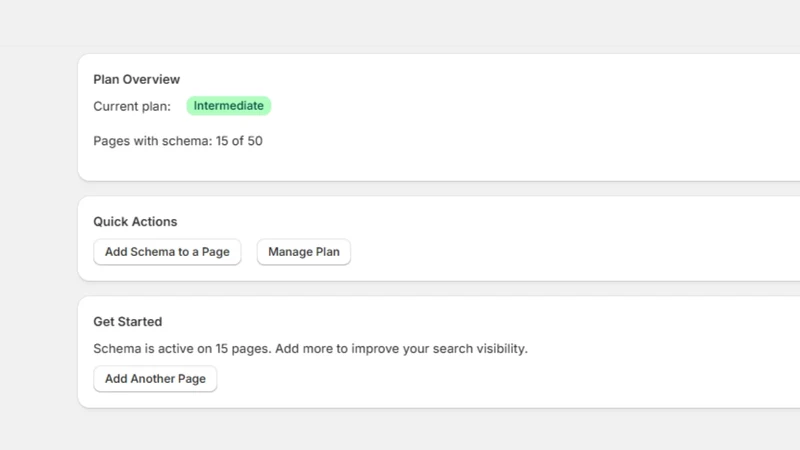Image resolution: width=800 pixels, height=450 pixels.
Task: Click the 'Pages with schema: 15 of 50' text
Action: click(x=178, y=141)
